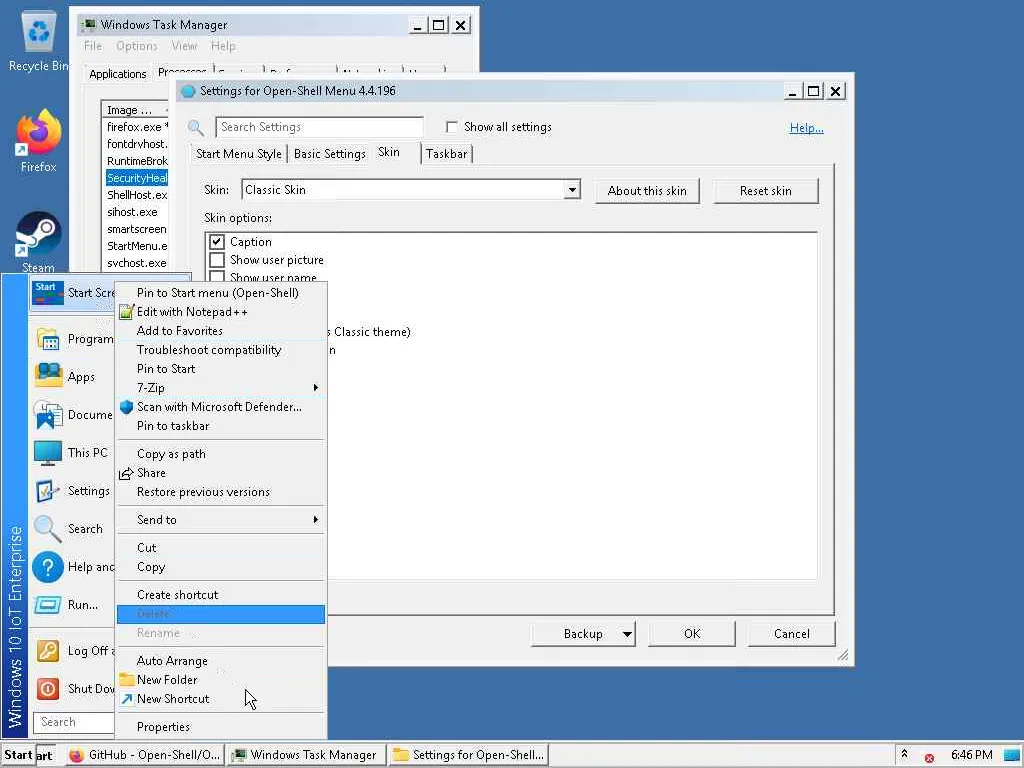1024x768 pixels.
Task: Select the Start Screen icon in start menu
Action: click(48, 293)
